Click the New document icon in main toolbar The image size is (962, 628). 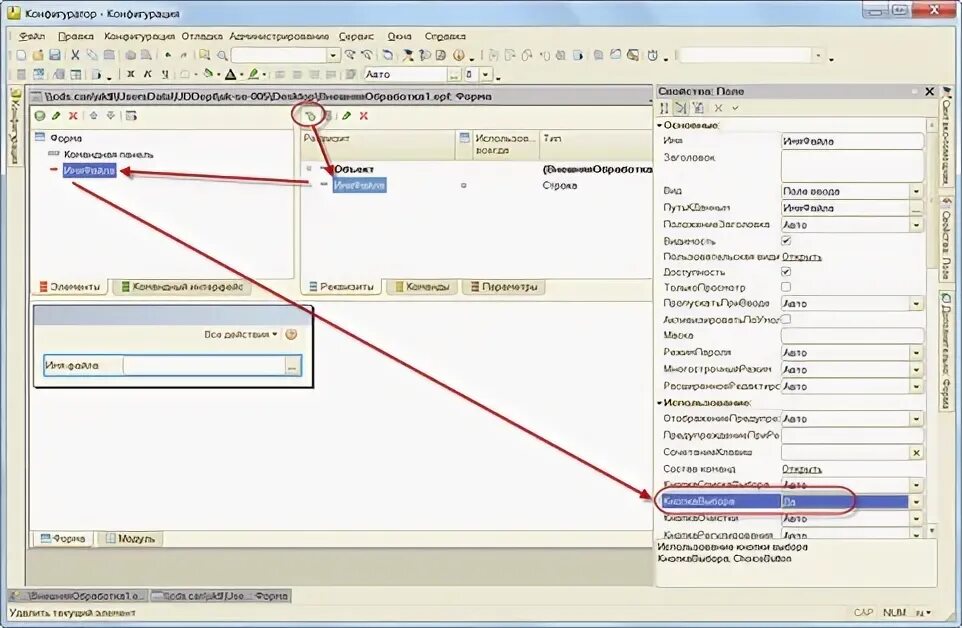point(21,55)
